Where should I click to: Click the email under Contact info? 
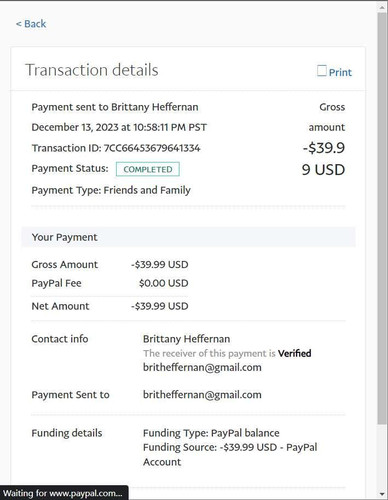click(202, 368)
